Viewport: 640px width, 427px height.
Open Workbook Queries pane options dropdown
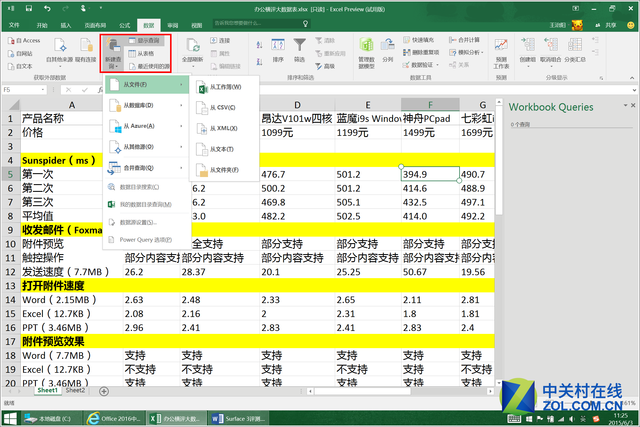625,105
